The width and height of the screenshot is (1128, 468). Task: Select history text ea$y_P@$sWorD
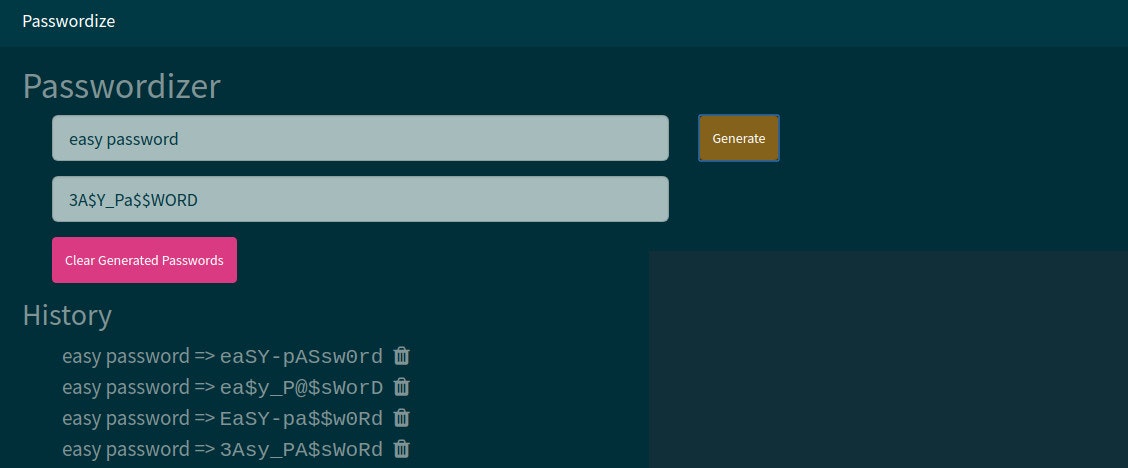tap(301, 387)
